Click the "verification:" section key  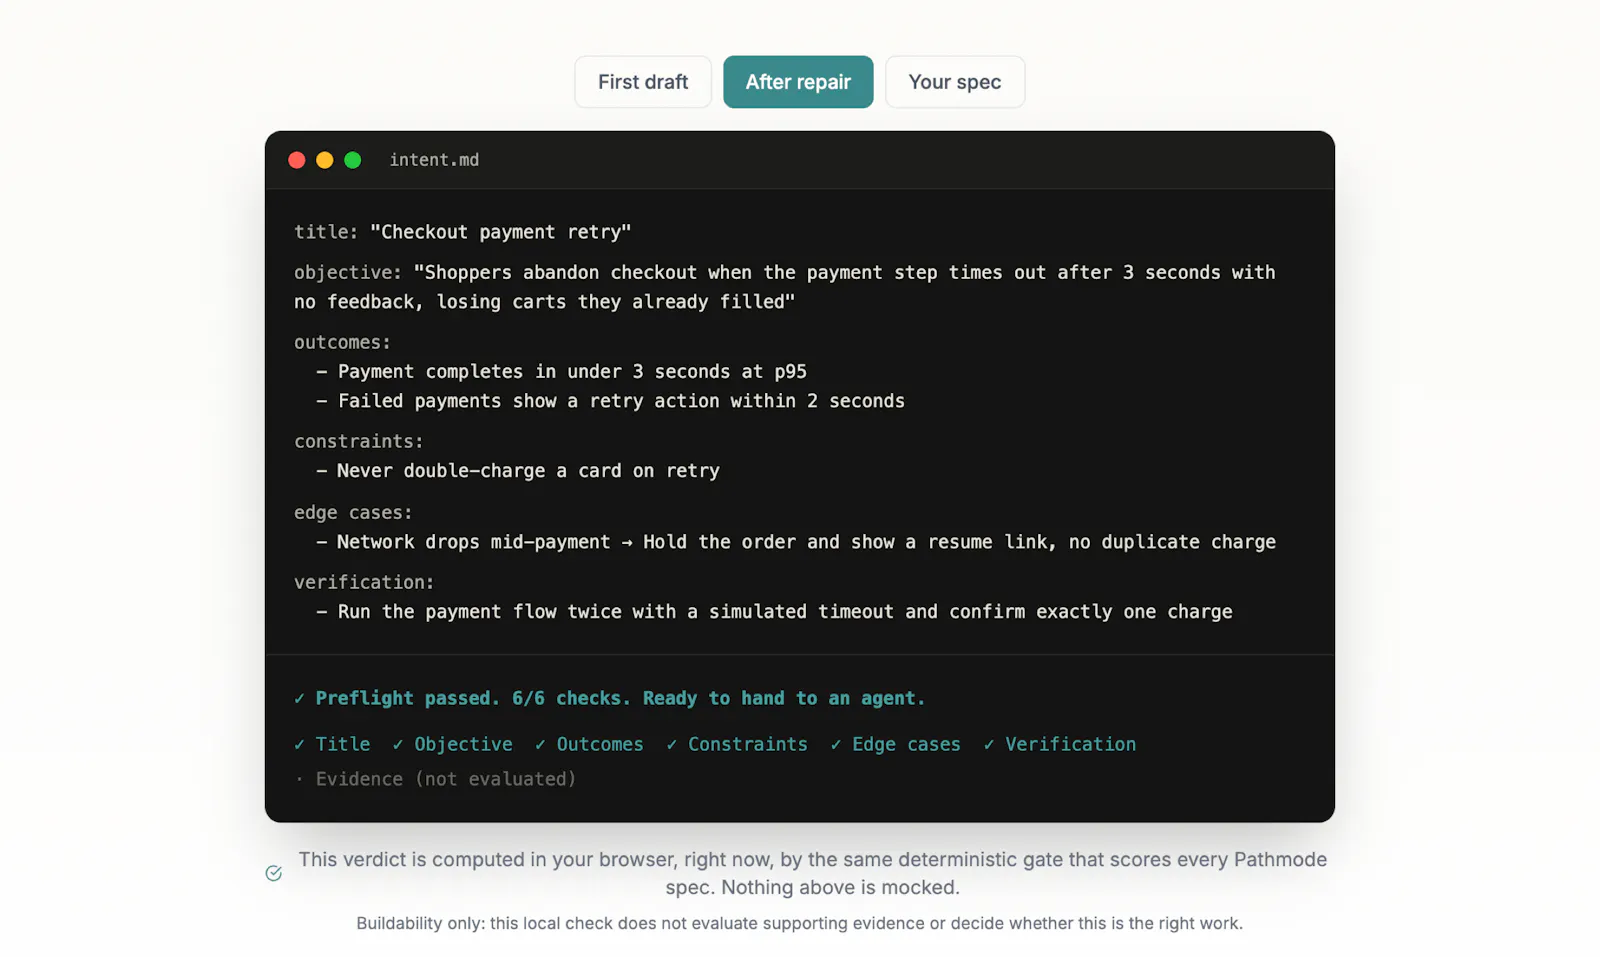click(364, 582)
